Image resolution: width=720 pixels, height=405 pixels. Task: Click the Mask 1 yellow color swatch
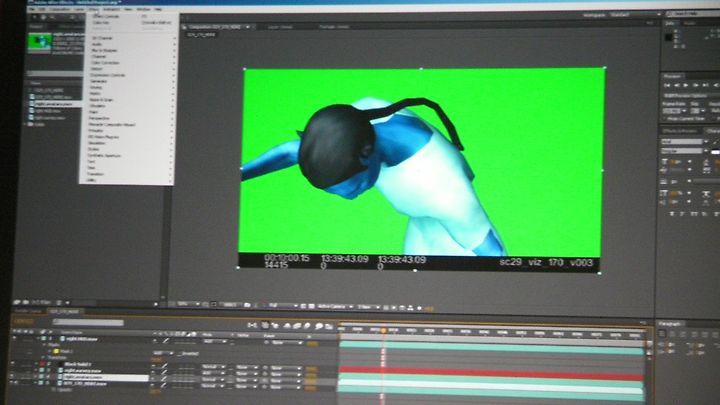[x=56, y=351]
